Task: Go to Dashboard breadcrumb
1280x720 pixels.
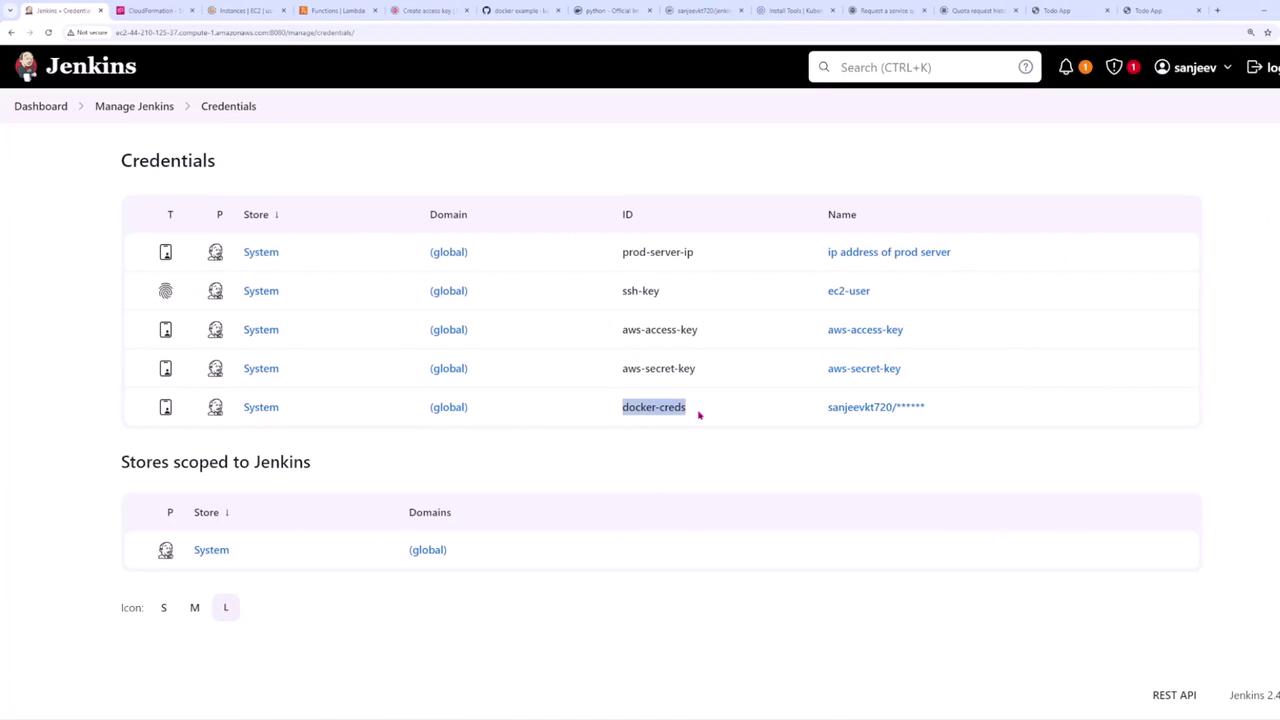Action: pos(41,106)
